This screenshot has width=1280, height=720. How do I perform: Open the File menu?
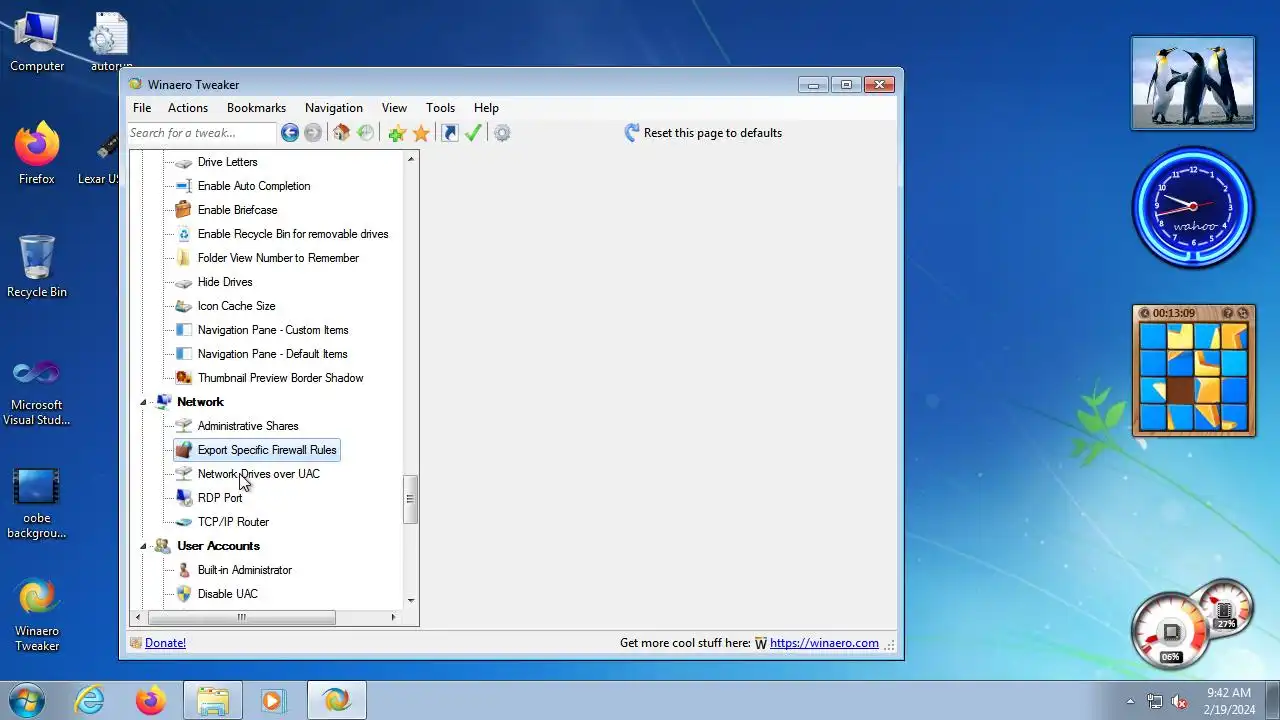[142, 108]
